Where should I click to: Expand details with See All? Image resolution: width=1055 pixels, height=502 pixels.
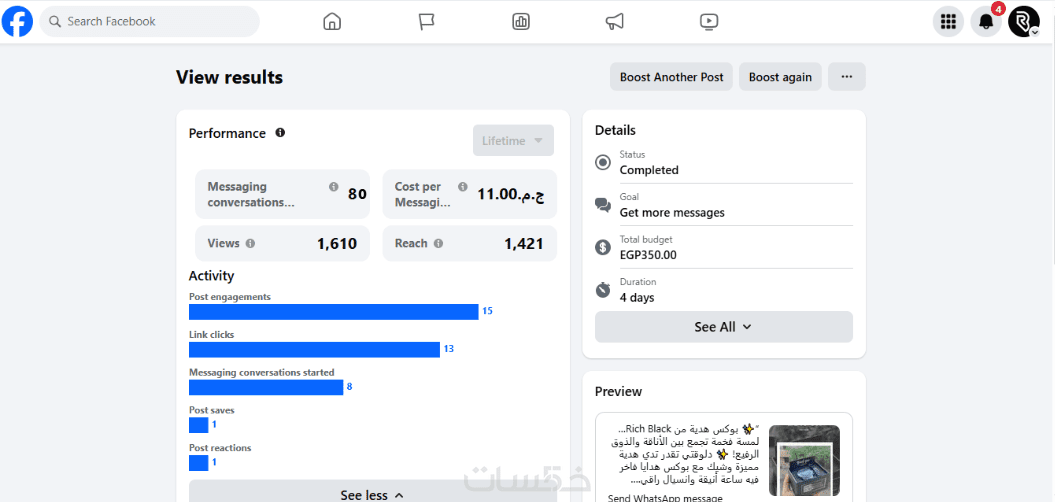[723, 327]
